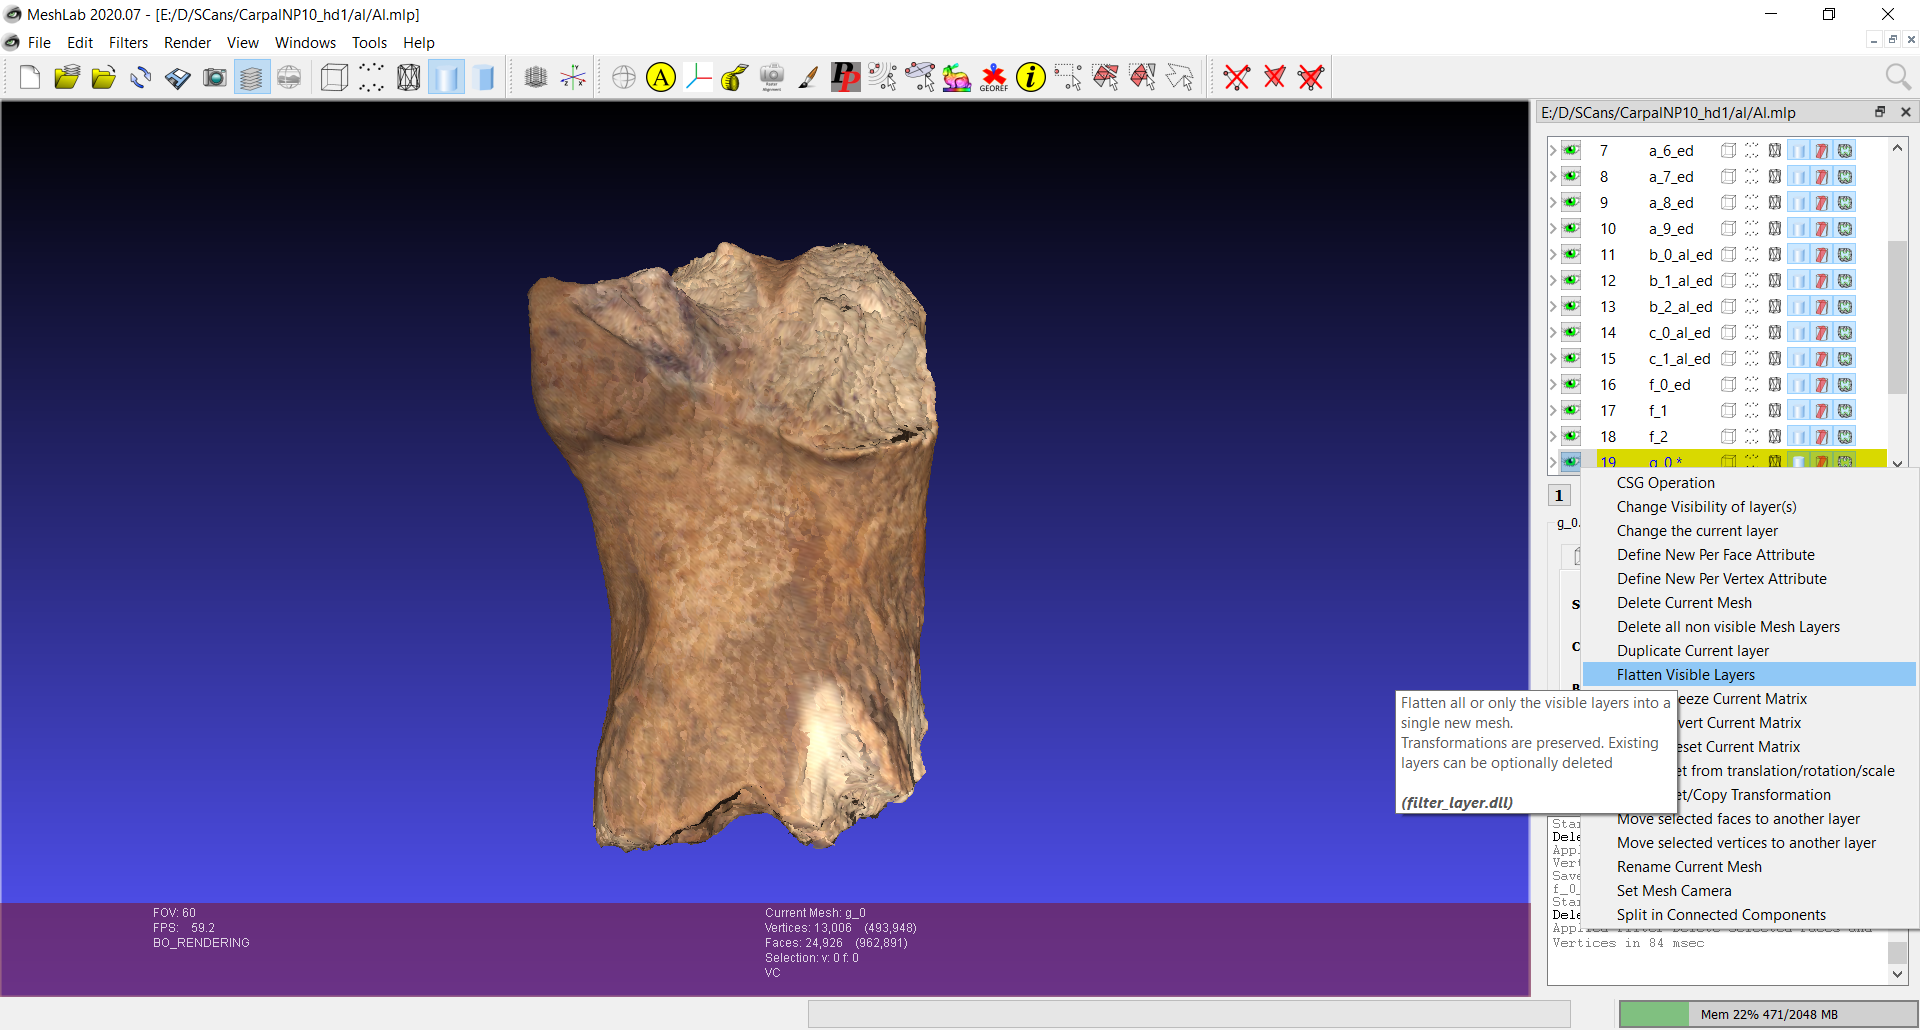Hide layer a_6_ed with eye icon
Image resolution: width=1920 pixels, height=1030 pixels.
1571,151
